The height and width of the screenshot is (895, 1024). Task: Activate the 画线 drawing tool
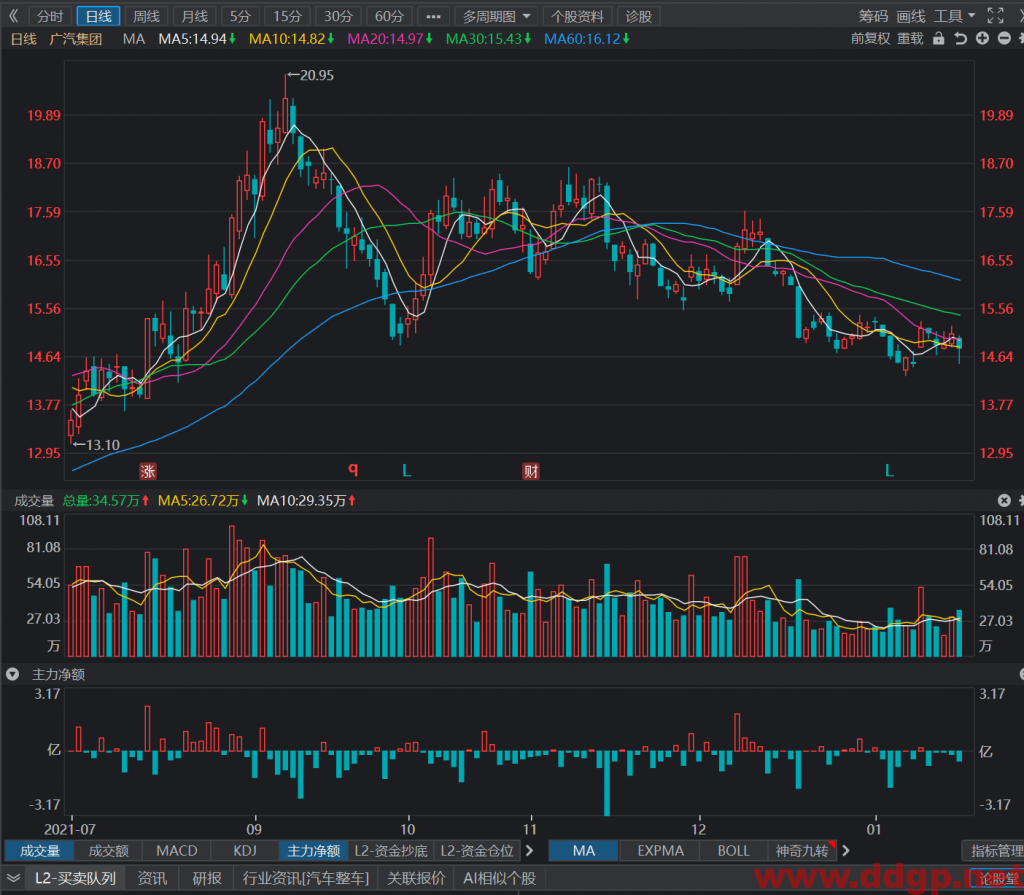[911, 16]
